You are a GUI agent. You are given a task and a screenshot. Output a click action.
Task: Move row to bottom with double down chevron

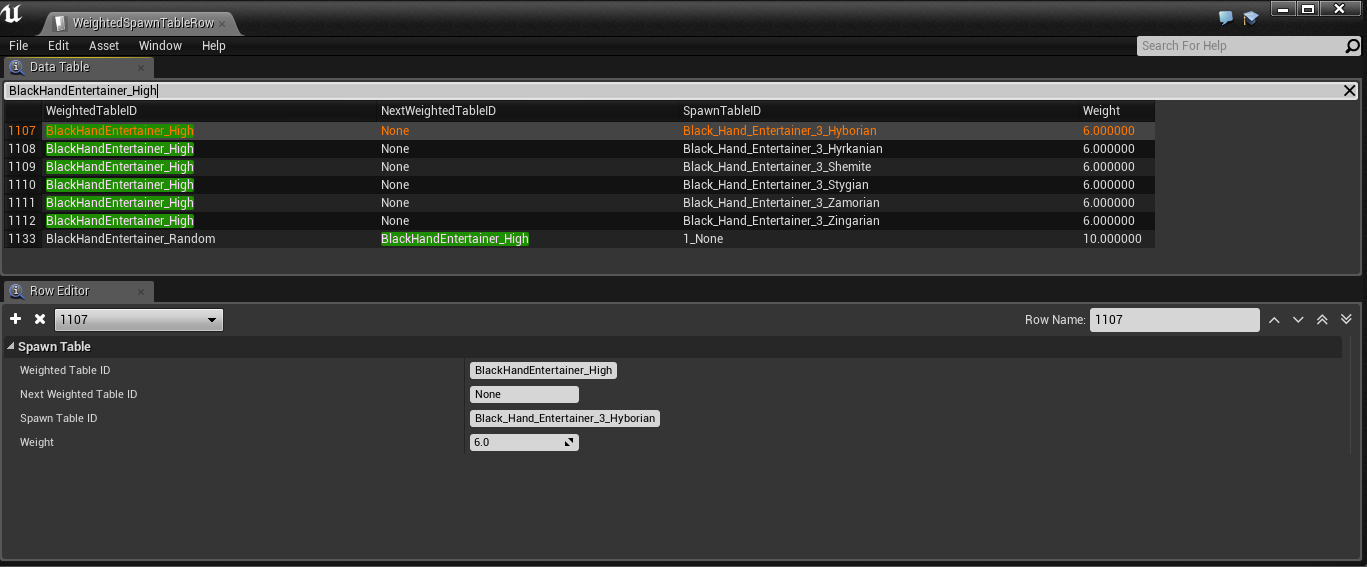click(1346, 320)
